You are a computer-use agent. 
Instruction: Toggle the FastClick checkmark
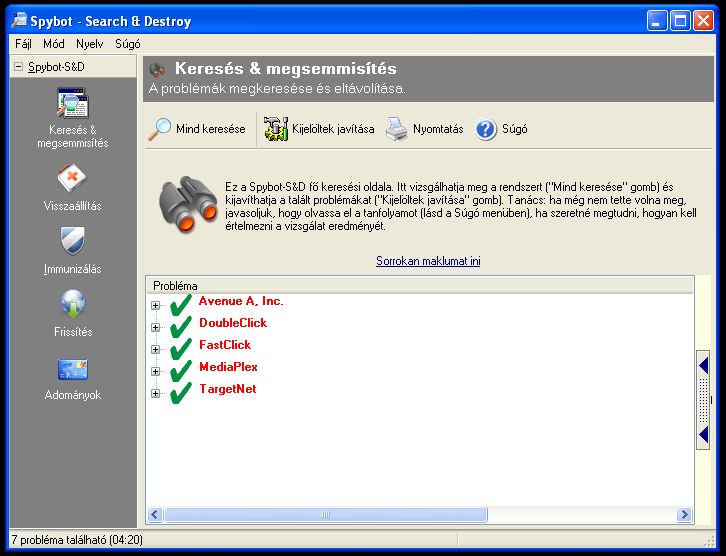coord(181,349)
